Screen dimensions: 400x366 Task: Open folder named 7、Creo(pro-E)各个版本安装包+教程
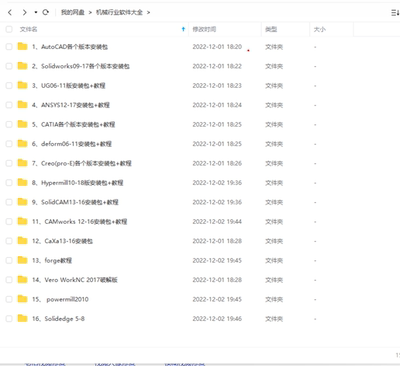click(82, 163)
